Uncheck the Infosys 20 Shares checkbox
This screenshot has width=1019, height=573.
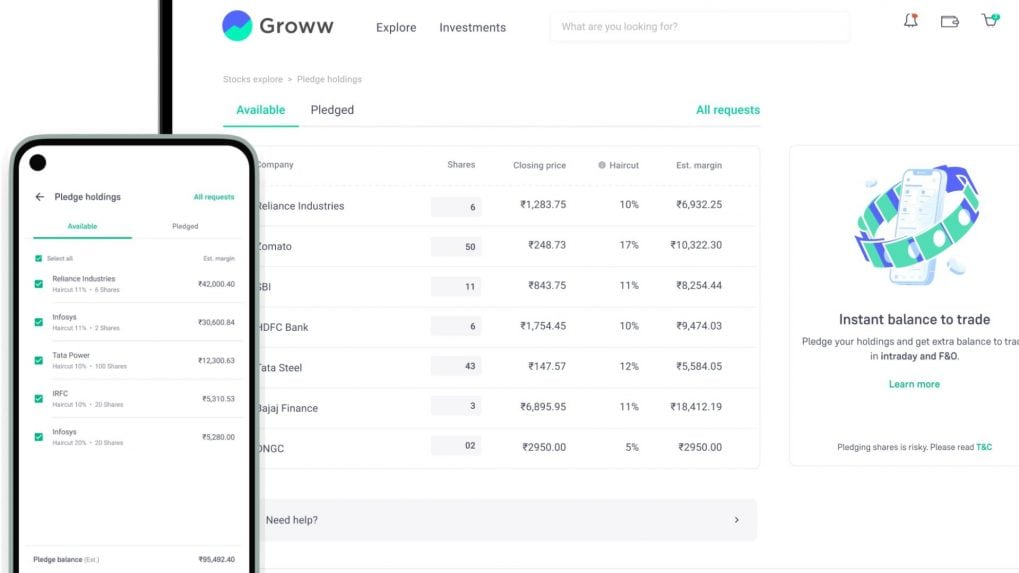coord(38,437)
